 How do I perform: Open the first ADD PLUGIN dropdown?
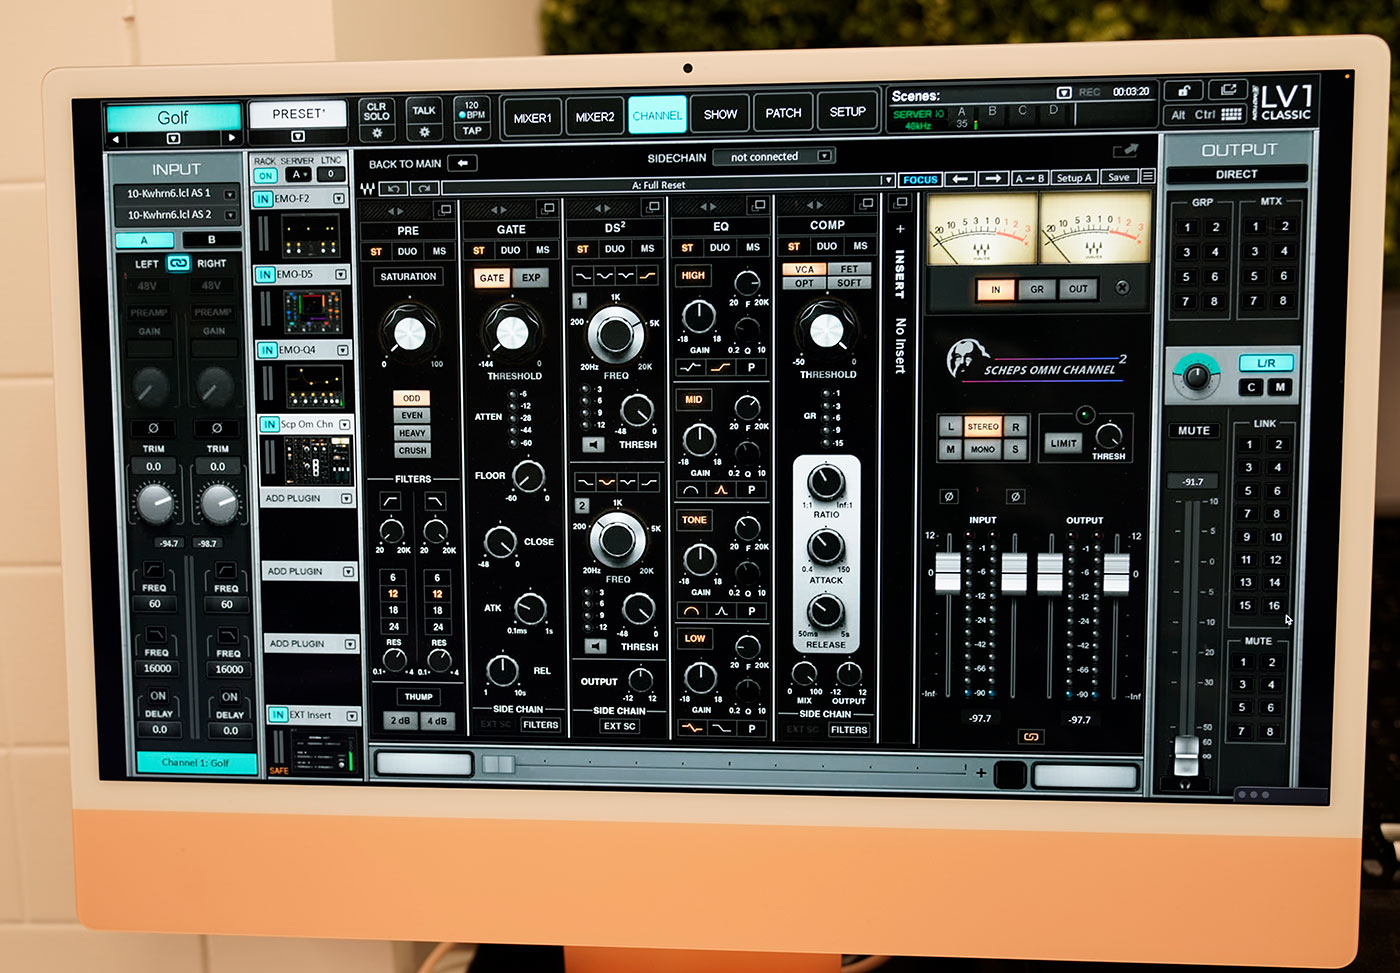pyautogui.click(x=347, y=498)
